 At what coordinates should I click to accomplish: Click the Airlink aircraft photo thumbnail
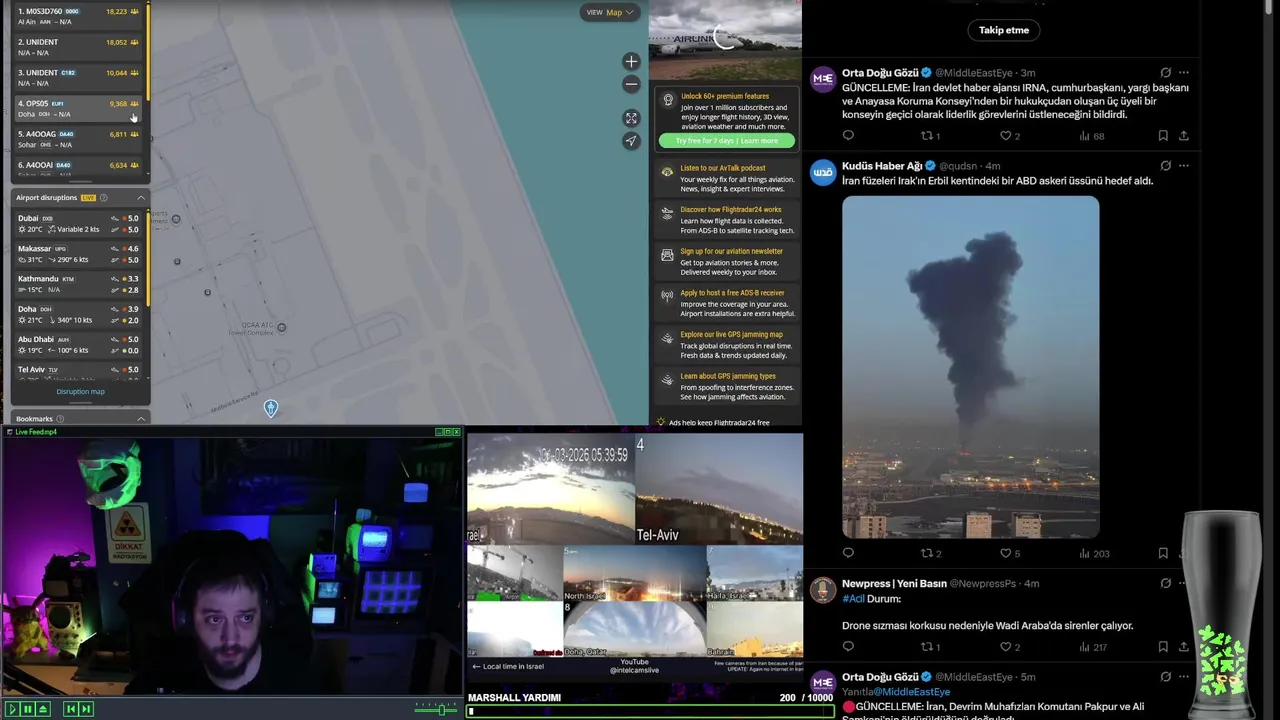click(725, 40)
